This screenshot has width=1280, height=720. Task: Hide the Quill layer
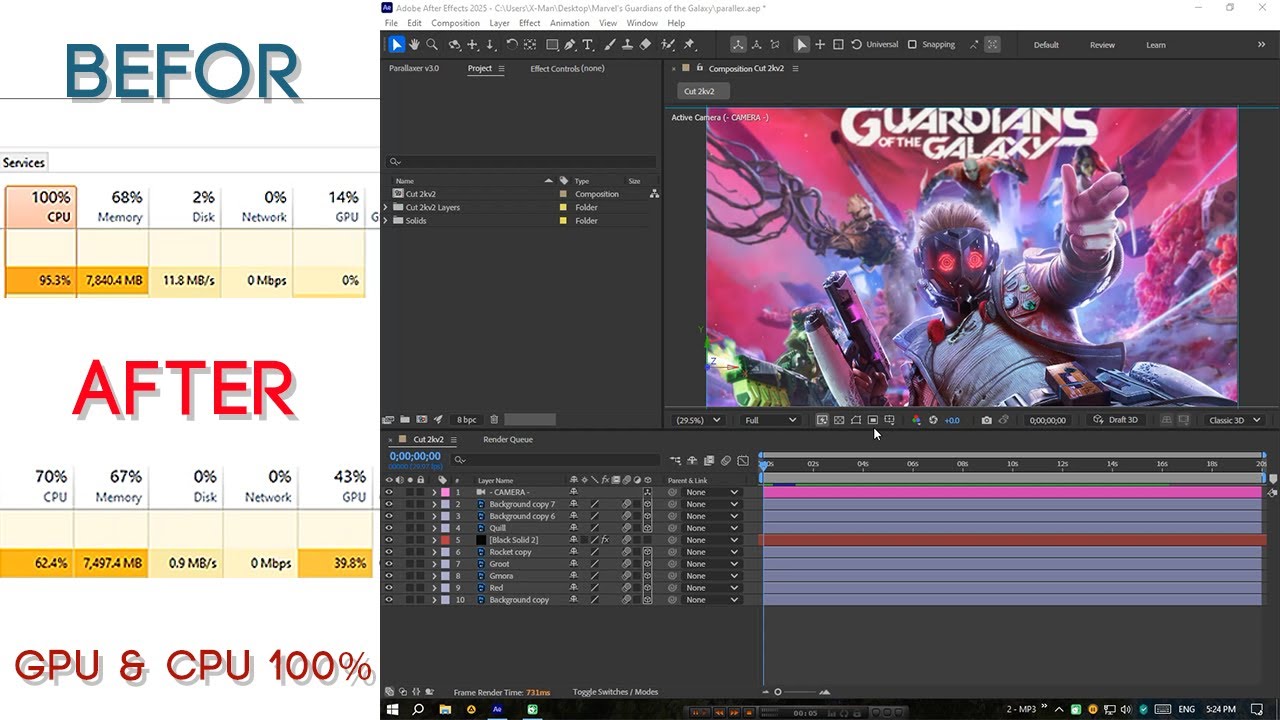click(389, 528)
